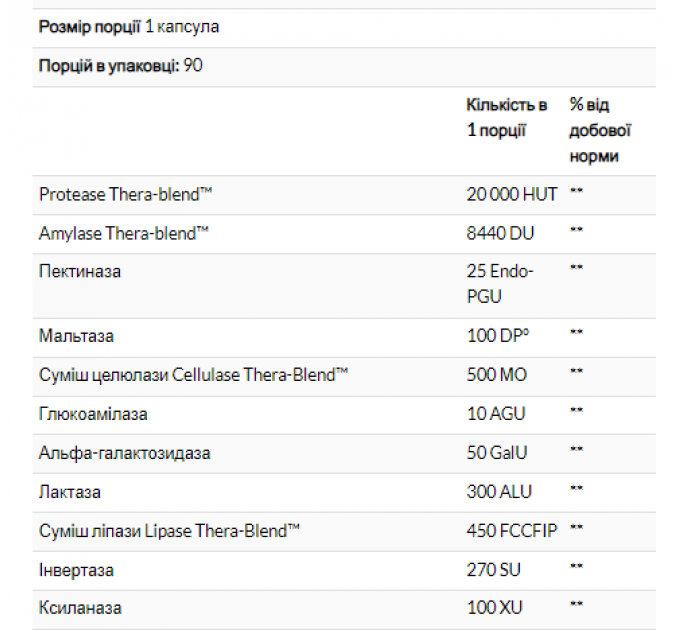Click the '% від добової норми' header
Screen dimensions: 680x630
pyautogui.click(x=600, y=130)
